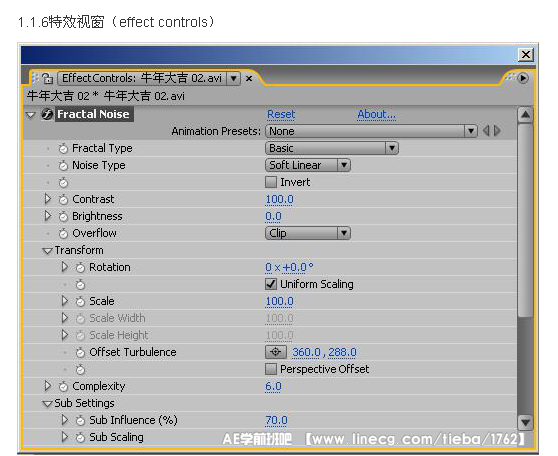Image resolution: width=558 pixels, height=456 pixels.
Task: Open the Overflow dropdown set to Clip
Action: pos(308,233)
